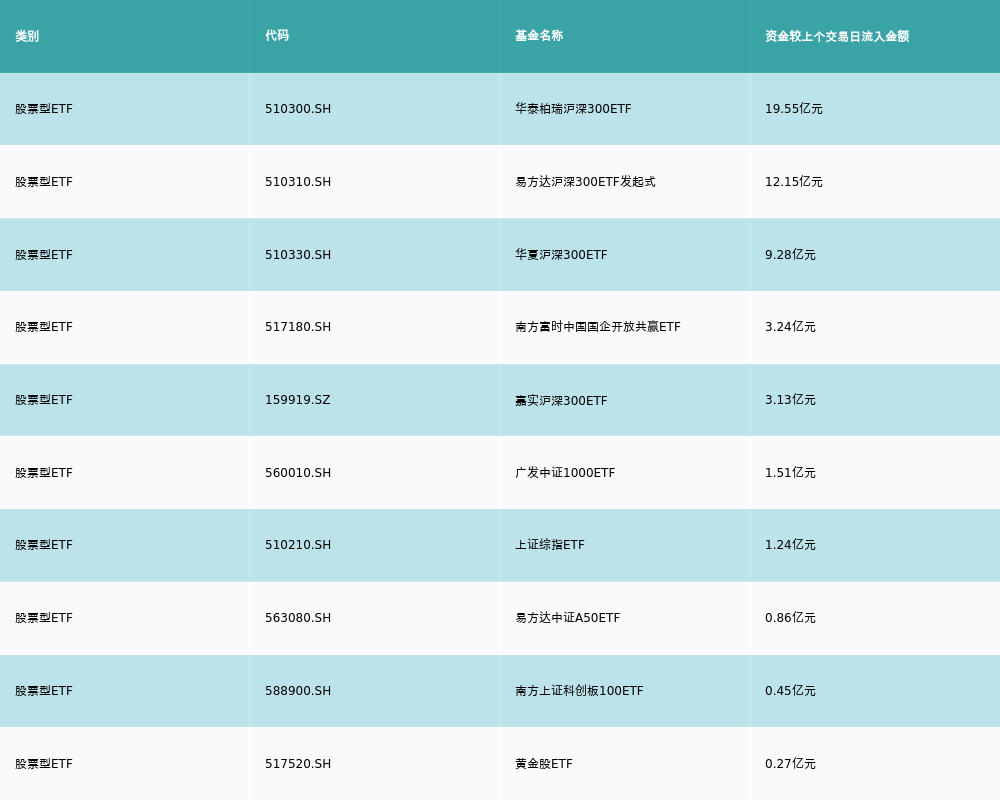Select fund name 广发中证1000ETF
The height and width of the screenshot is (800, 1000).
[565, 473]
